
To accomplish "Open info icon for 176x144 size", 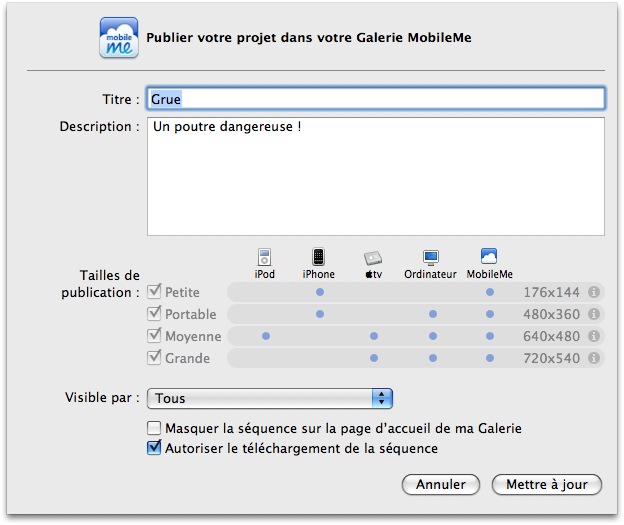I will 594,292.
